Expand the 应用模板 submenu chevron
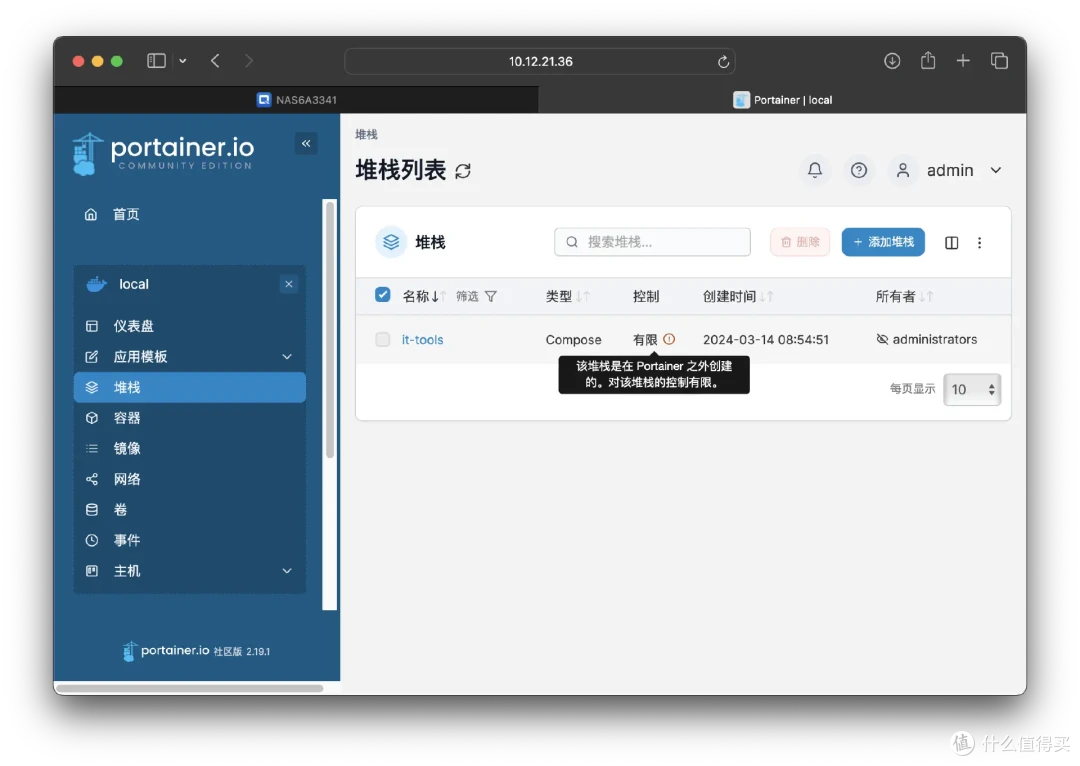The height and width of the screenshot is (766, 1080). (287, 357)
